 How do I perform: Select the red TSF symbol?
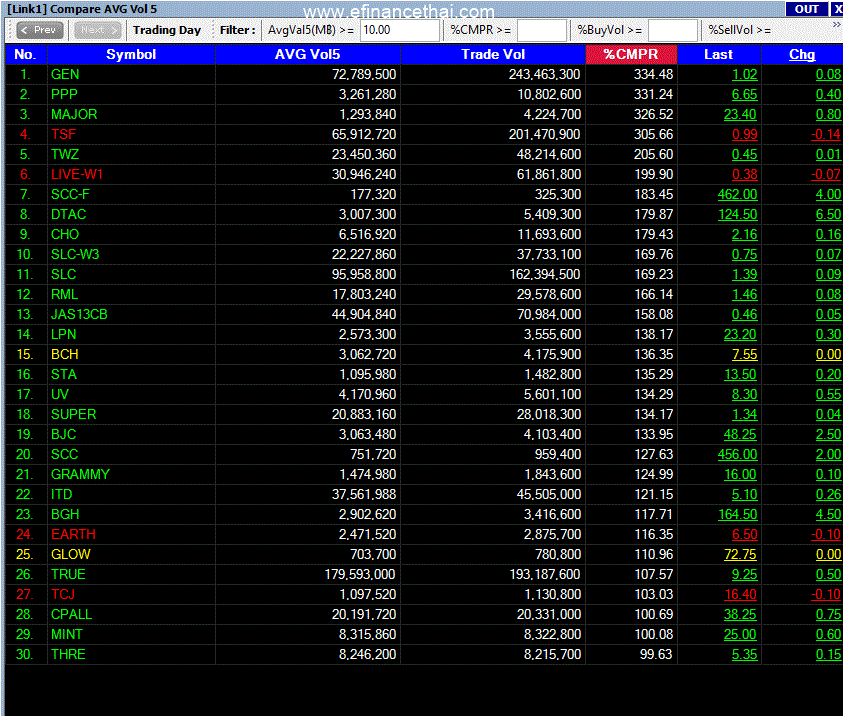(63, 134)
